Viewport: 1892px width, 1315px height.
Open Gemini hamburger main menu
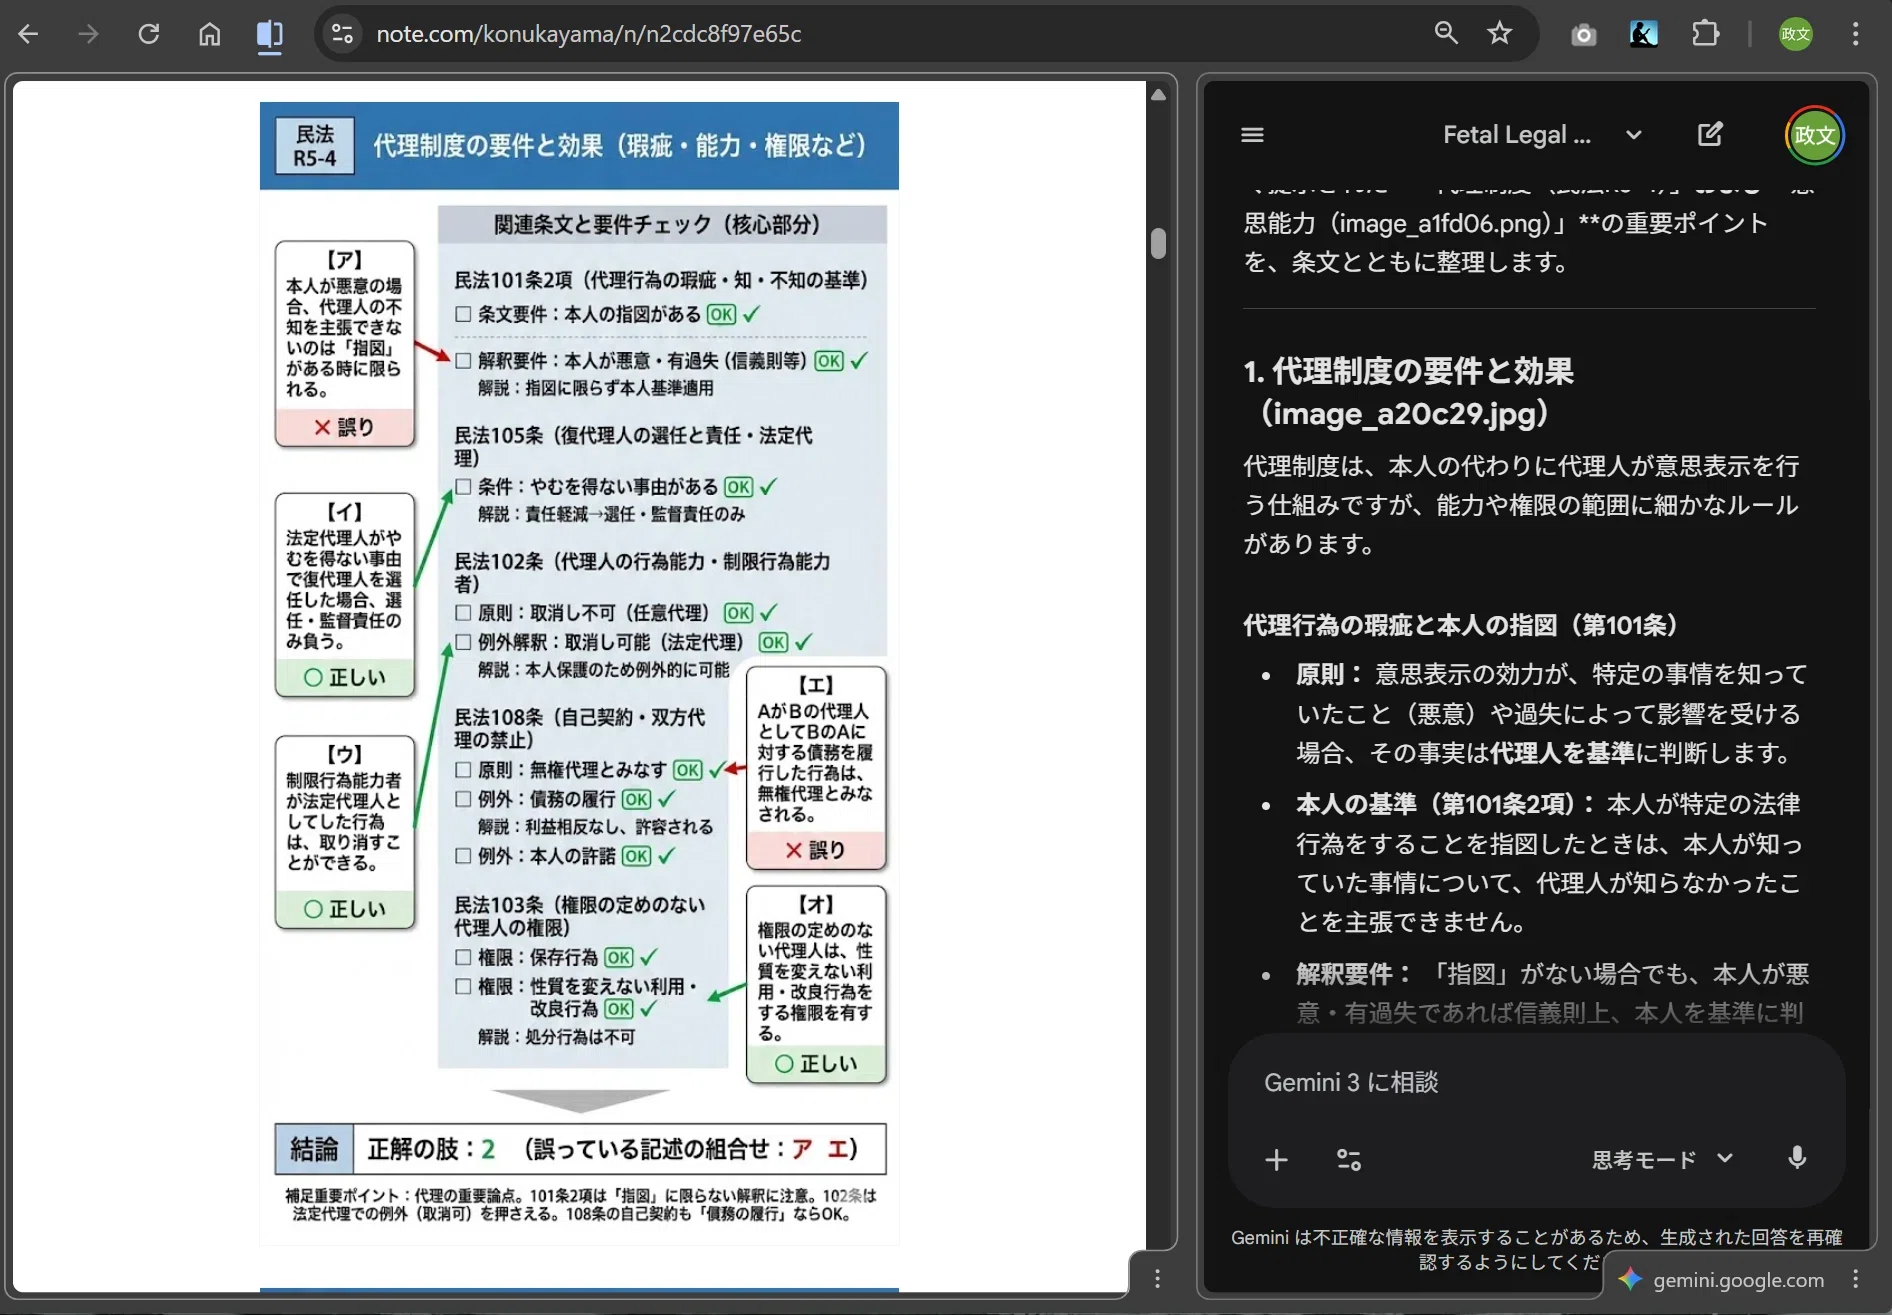click(1252, 135)
